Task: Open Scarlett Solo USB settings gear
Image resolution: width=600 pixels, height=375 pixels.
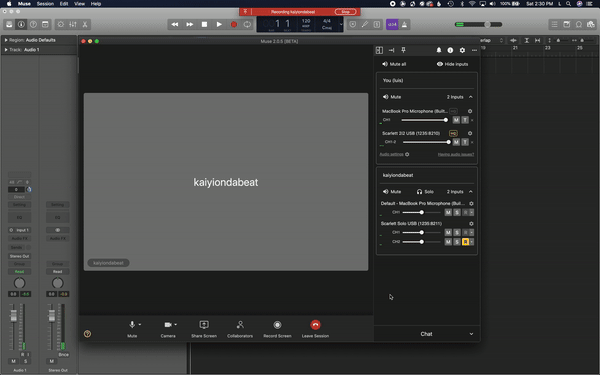Action: 471,223
